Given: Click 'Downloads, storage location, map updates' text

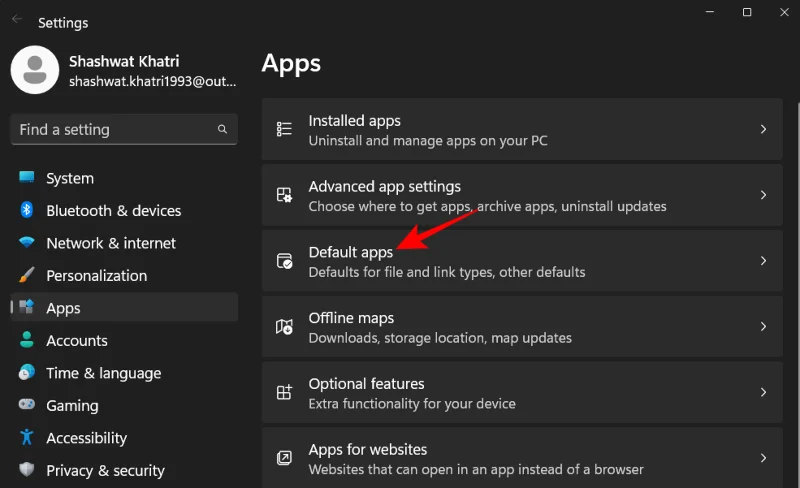Looking at the screenshot, I should pyautogui.click(x=440, y=338).
